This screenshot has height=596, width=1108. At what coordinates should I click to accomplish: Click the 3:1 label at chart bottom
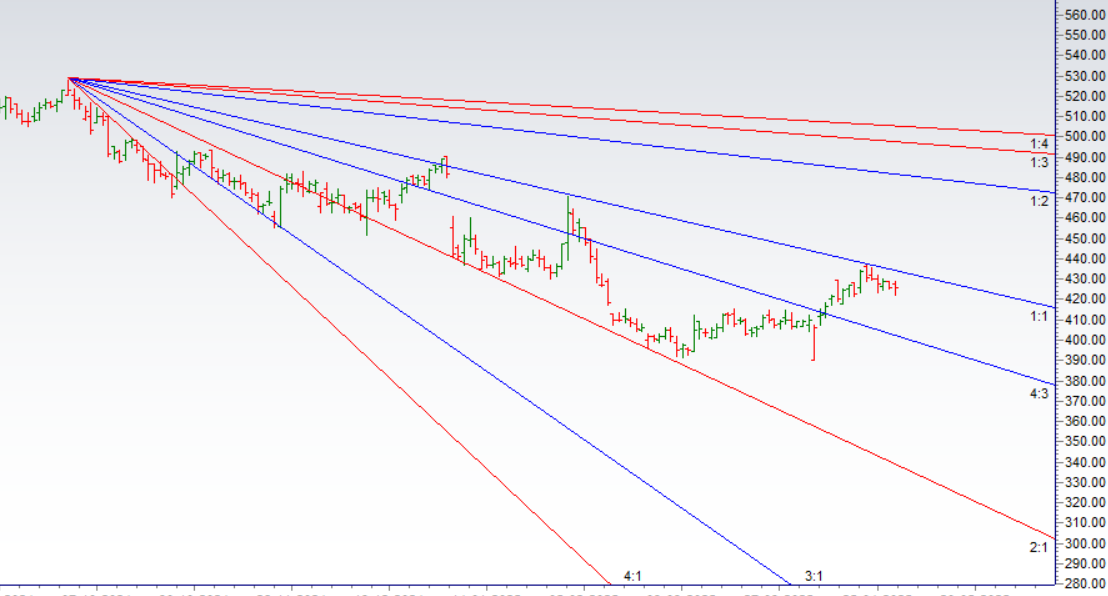[x=813, y=576]
